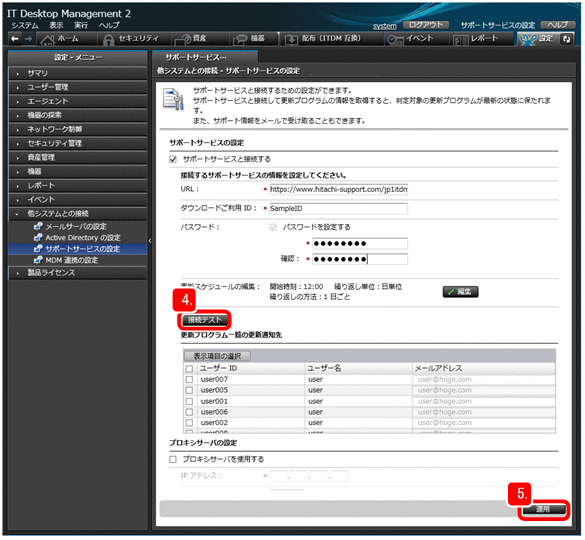Select the サポートサービス… tab
Image resolution: width=585 pixels, height=540 pixels.
205,57
